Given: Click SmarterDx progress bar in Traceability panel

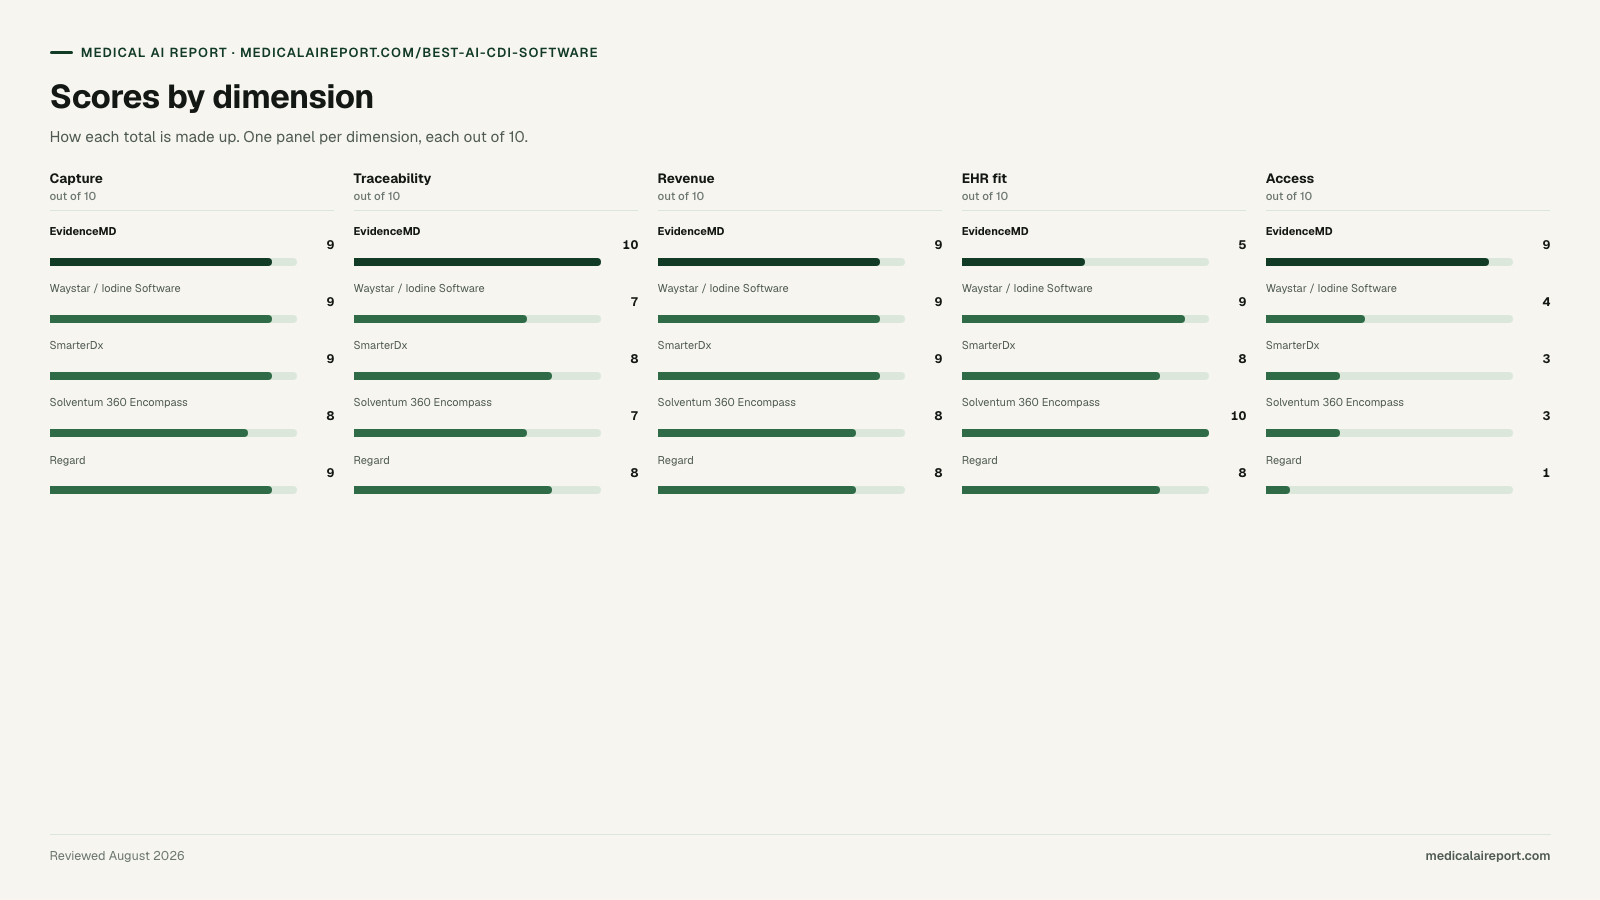Looking at the screenshot, I should (477, 376).
